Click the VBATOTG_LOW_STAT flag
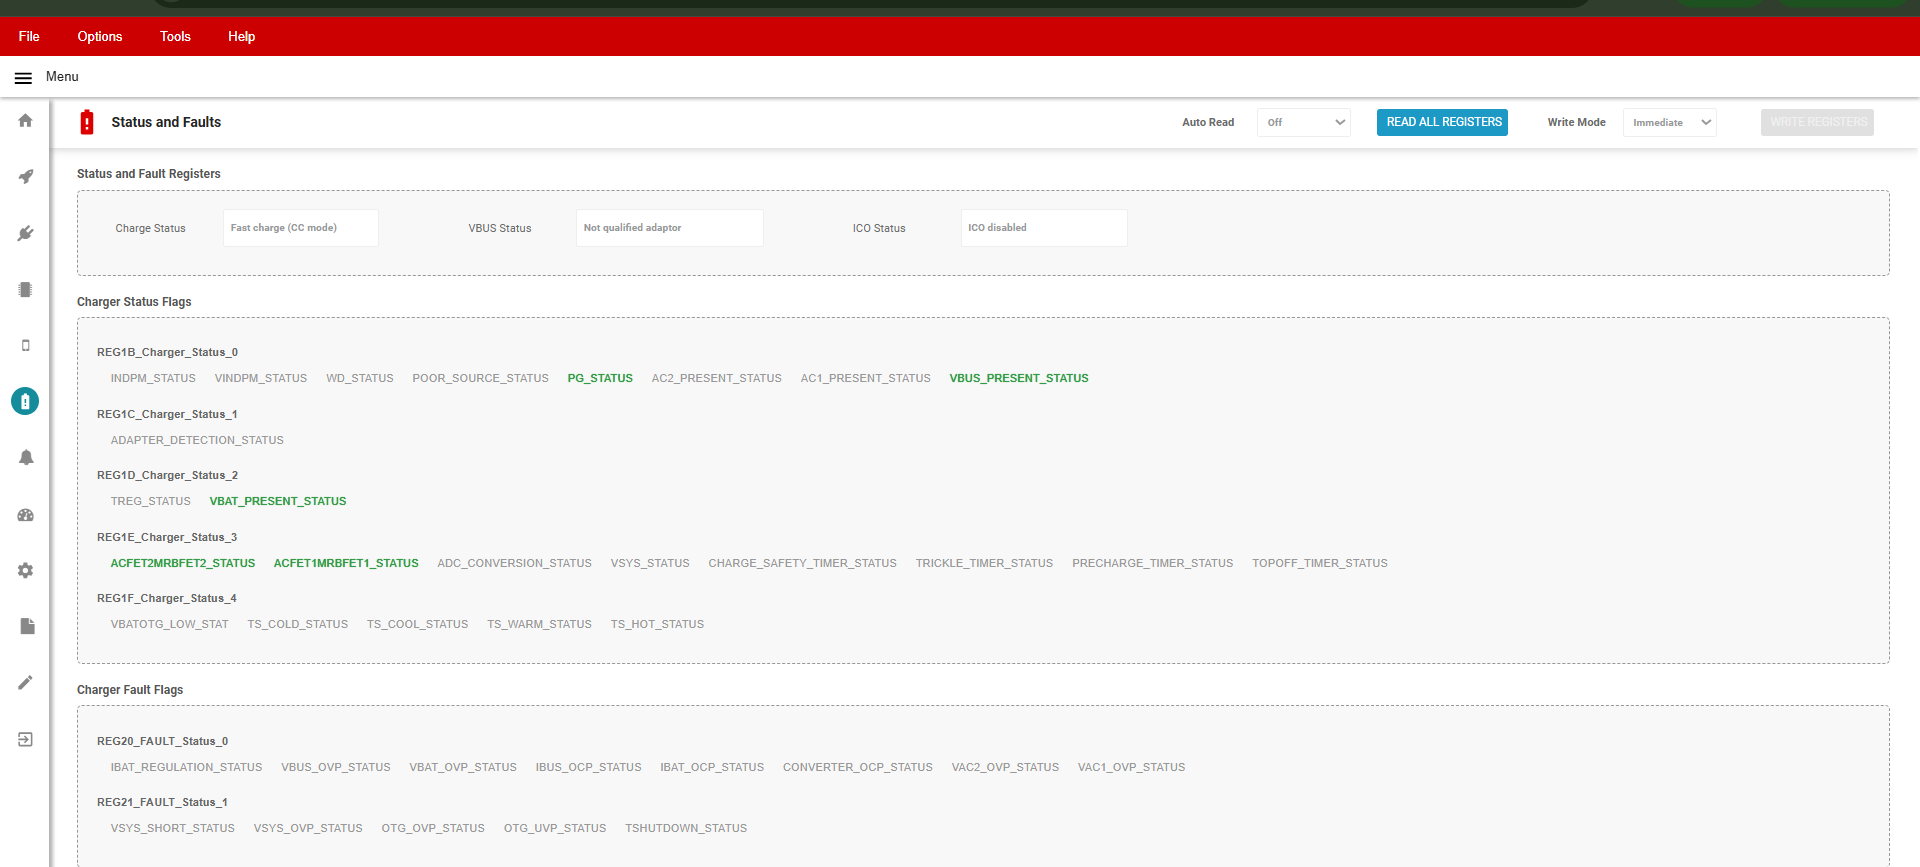The height and width of the screenshot is (867, 1920). [x=169, y=624]
